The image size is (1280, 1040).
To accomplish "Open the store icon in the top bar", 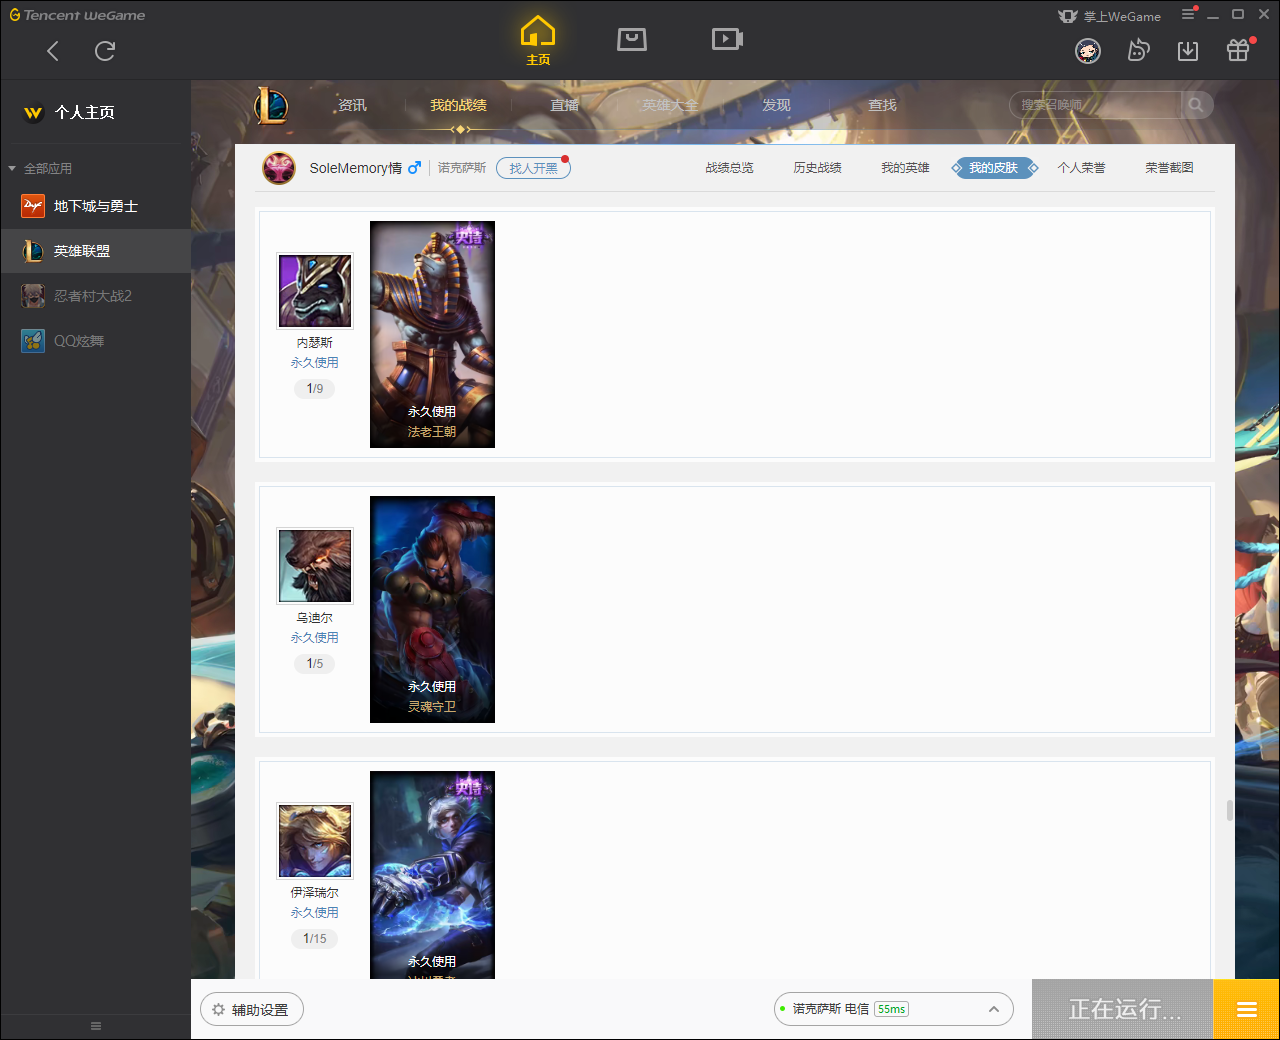I will pos(632,39).
